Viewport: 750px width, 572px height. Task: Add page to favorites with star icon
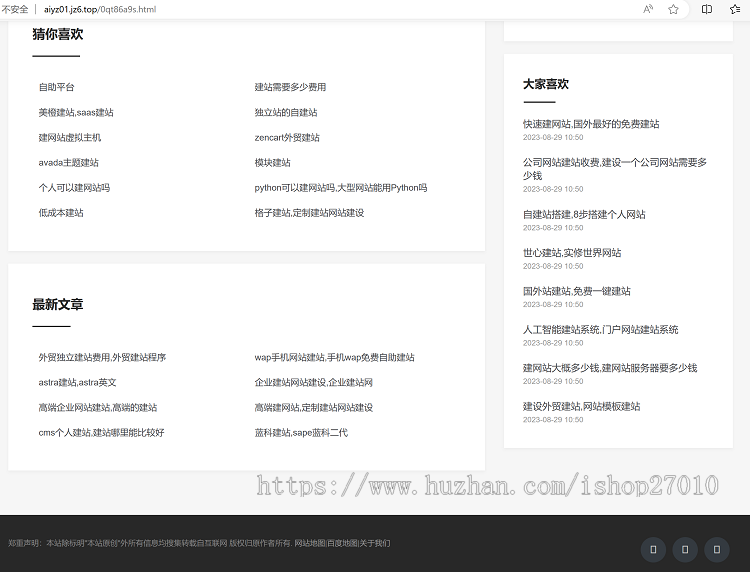coord(673,9)
